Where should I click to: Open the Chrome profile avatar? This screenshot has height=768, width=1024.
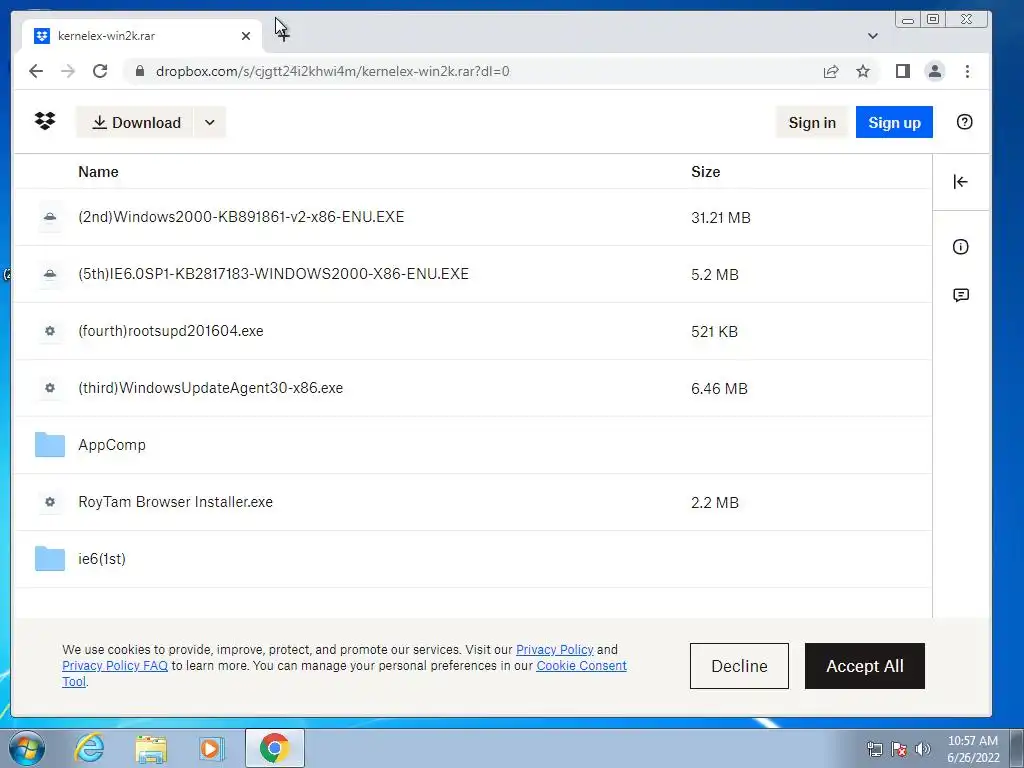(x=935, y=71)
